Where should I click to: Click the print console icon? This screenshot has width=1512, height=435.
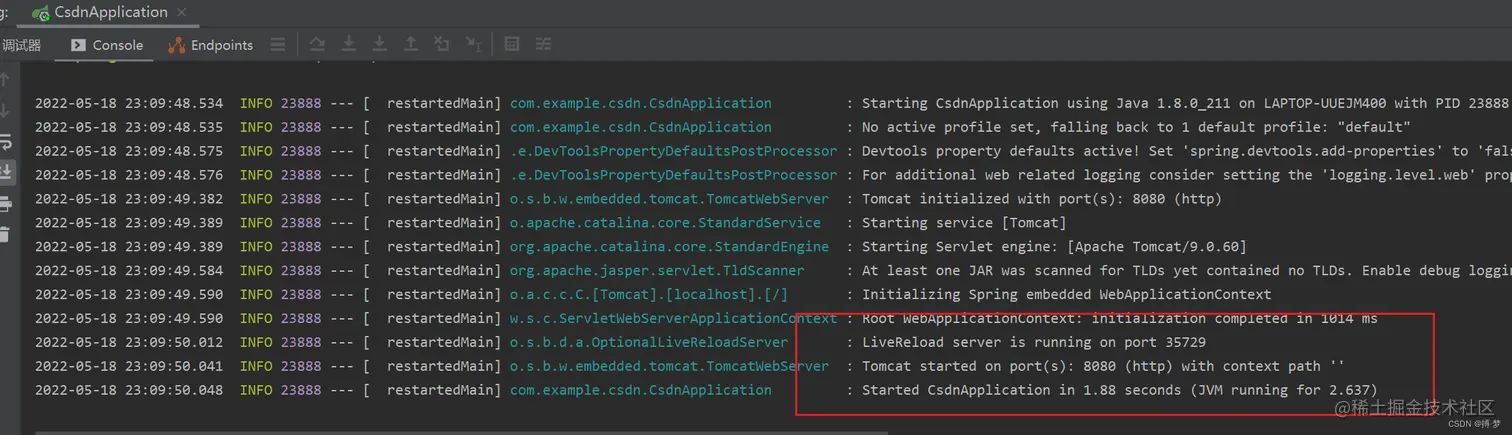click(x=5, y=204)
